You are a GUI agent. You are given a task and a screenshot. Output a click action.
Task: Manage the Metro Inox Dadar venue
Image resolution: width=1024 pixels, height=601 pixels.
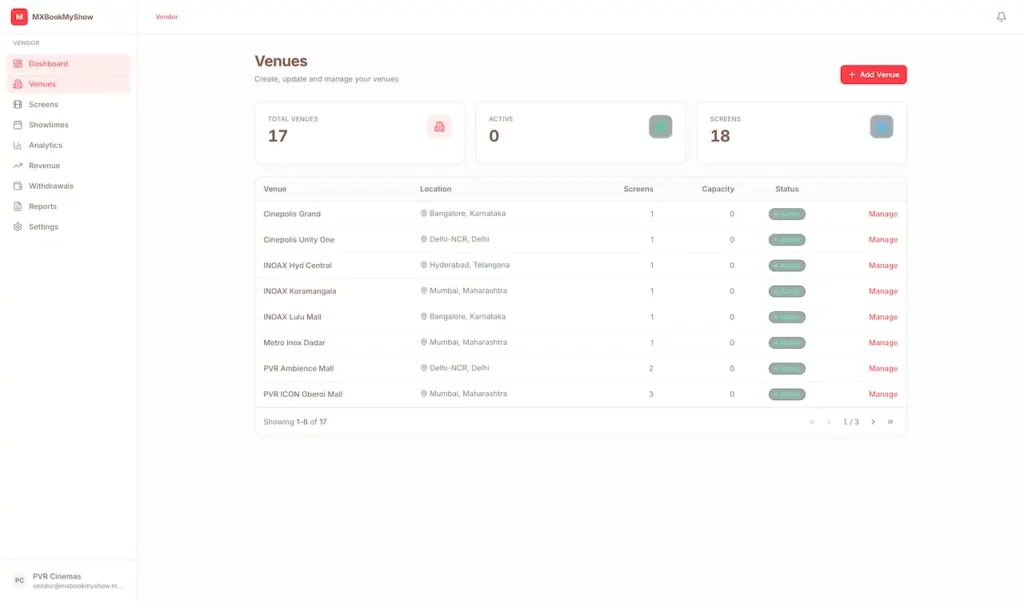click(883, 343)
